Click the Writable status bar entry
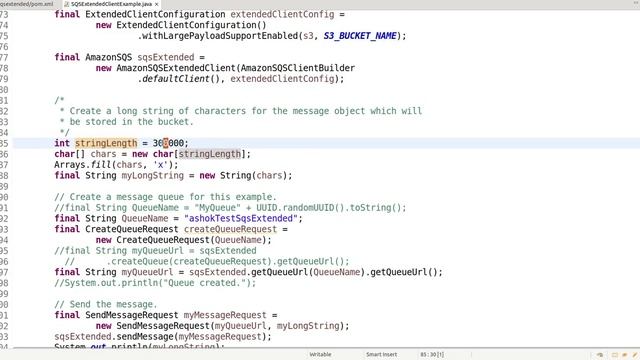This screenshot has width=640, height=360. (320, 354)
